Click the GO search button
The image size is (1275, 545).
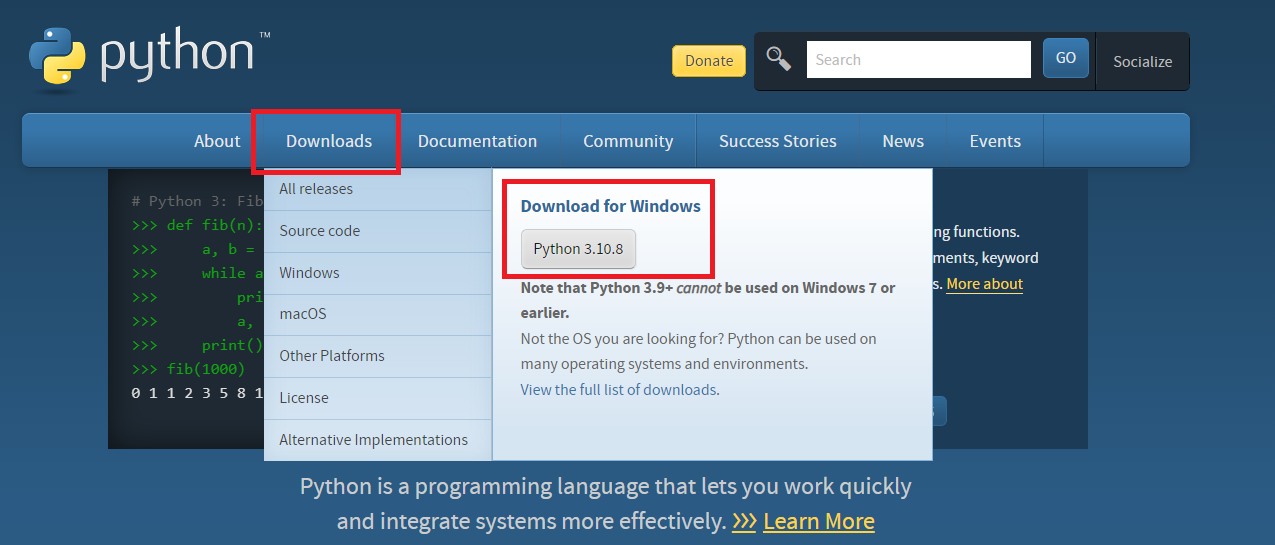click(x=1066, y=58)
